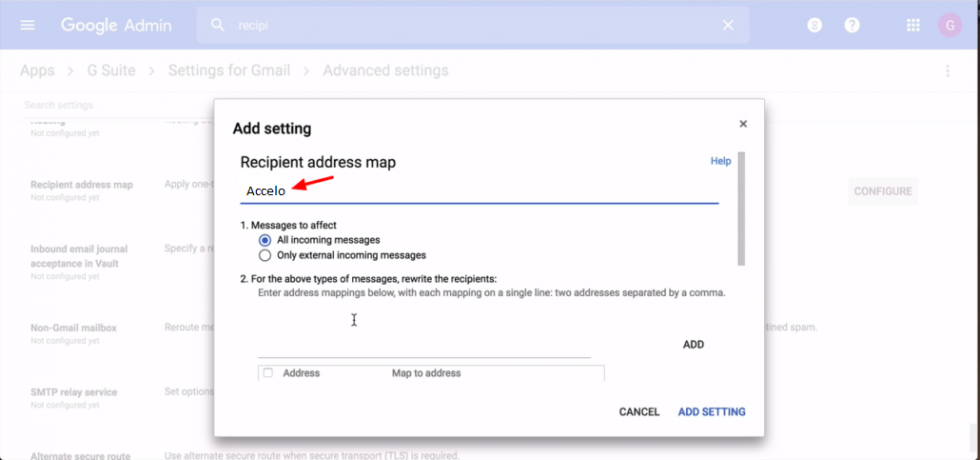Open the account avatar menu

(948, 25)
